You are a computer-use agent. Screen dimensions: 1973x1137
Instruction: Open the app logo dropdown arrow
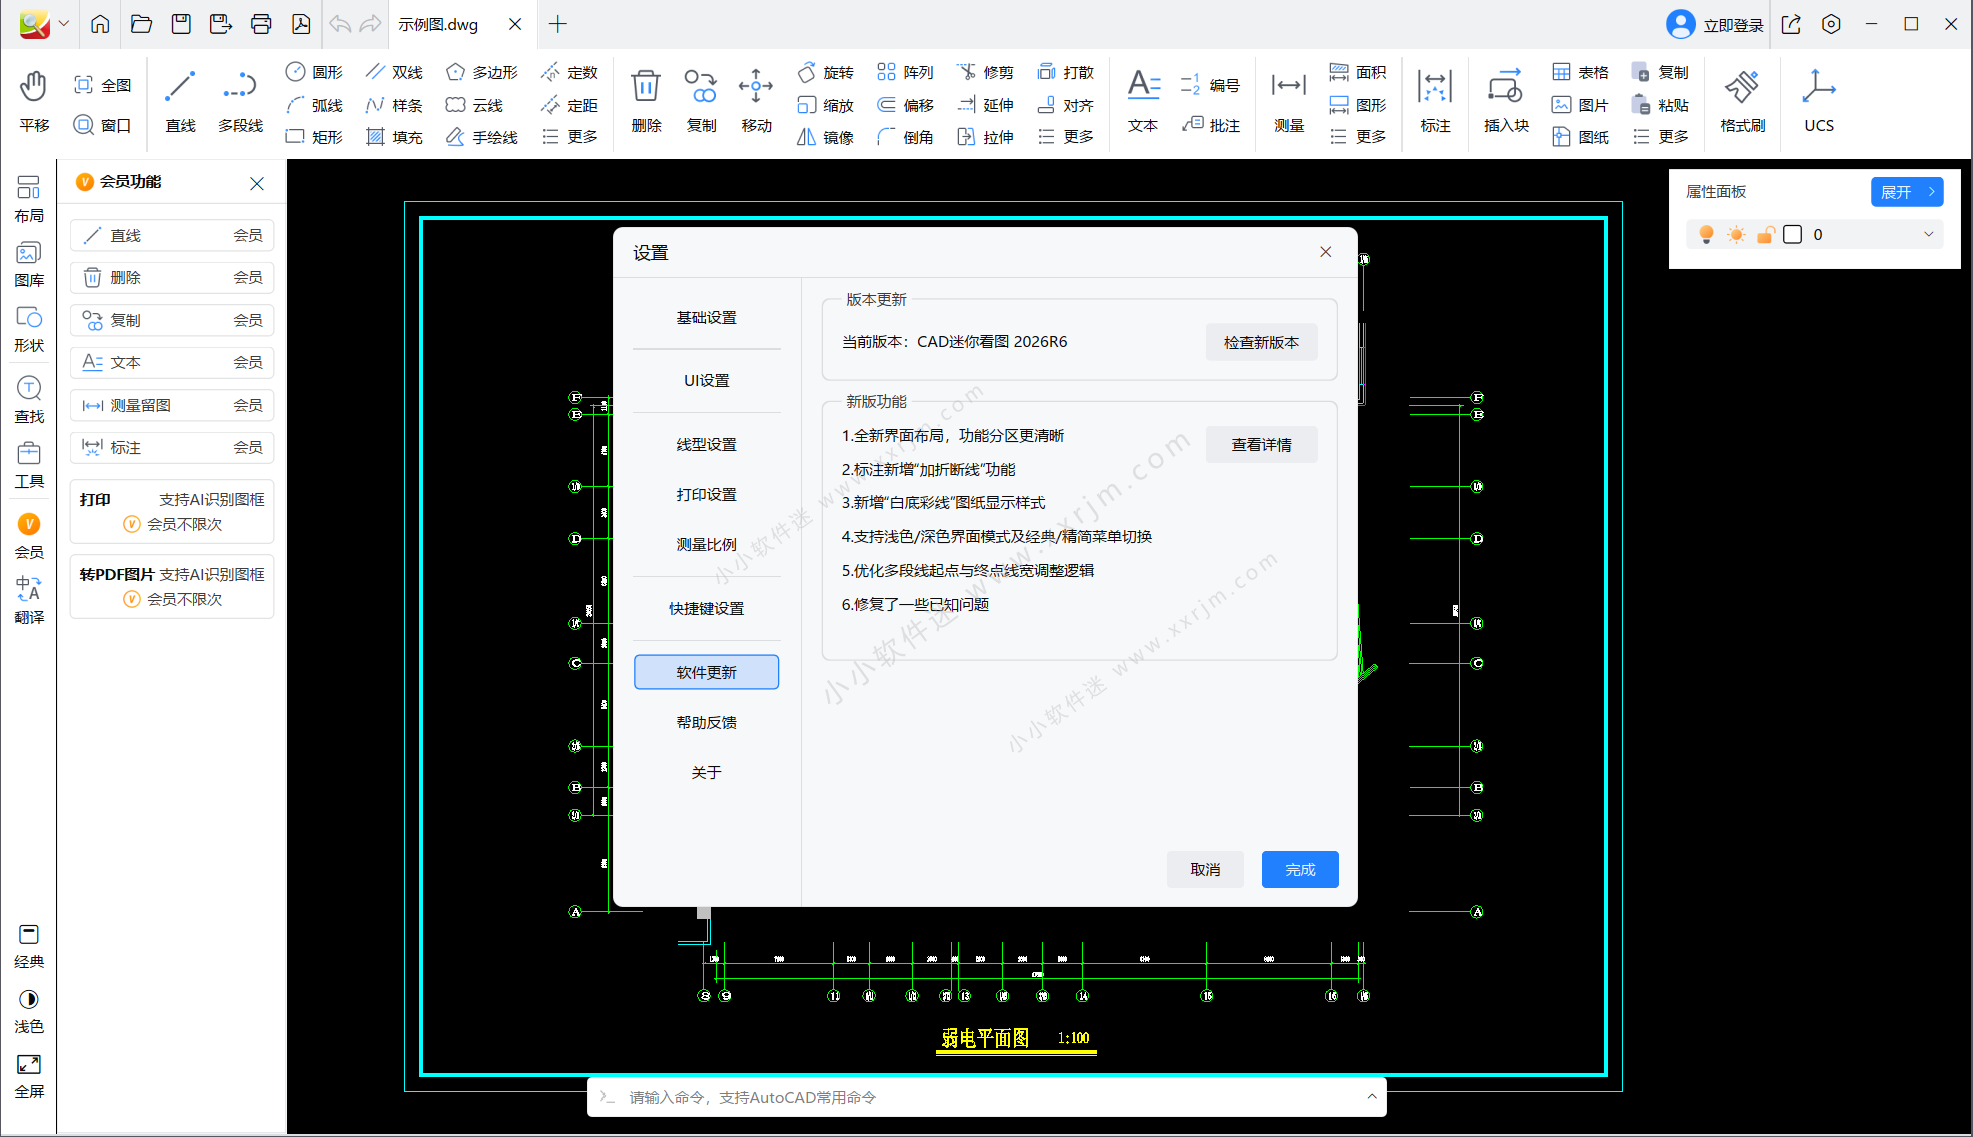tap(64, 24)
